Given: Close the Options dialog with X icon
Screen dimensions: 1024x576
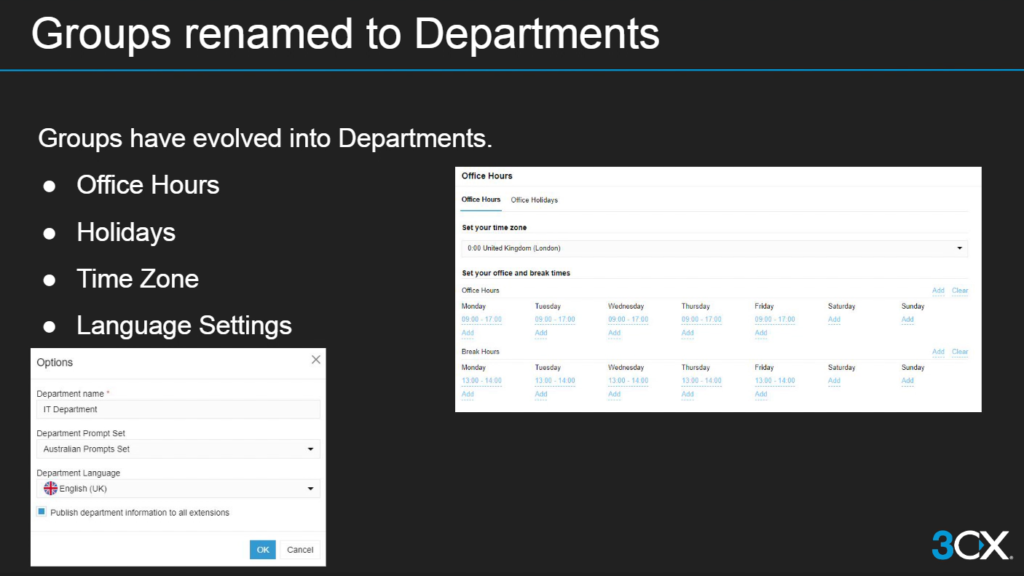Looking at the screenshot, I should (x=316, y=360).
